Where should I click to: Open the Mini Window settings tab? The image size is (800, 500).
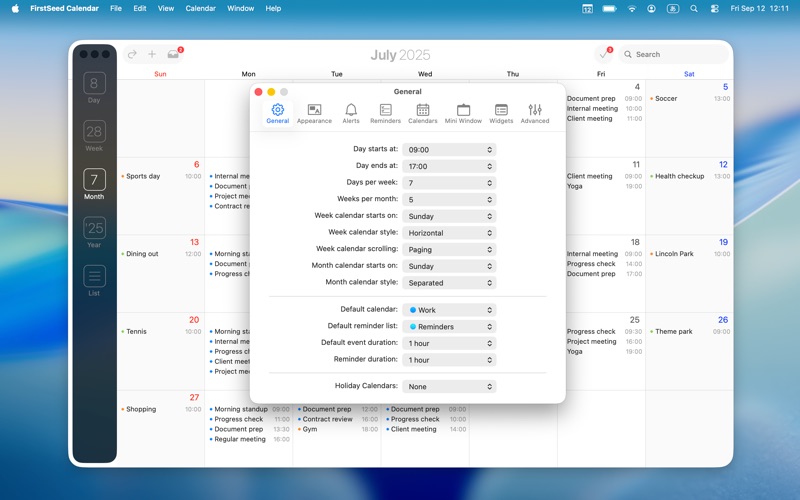coord(463,113)
